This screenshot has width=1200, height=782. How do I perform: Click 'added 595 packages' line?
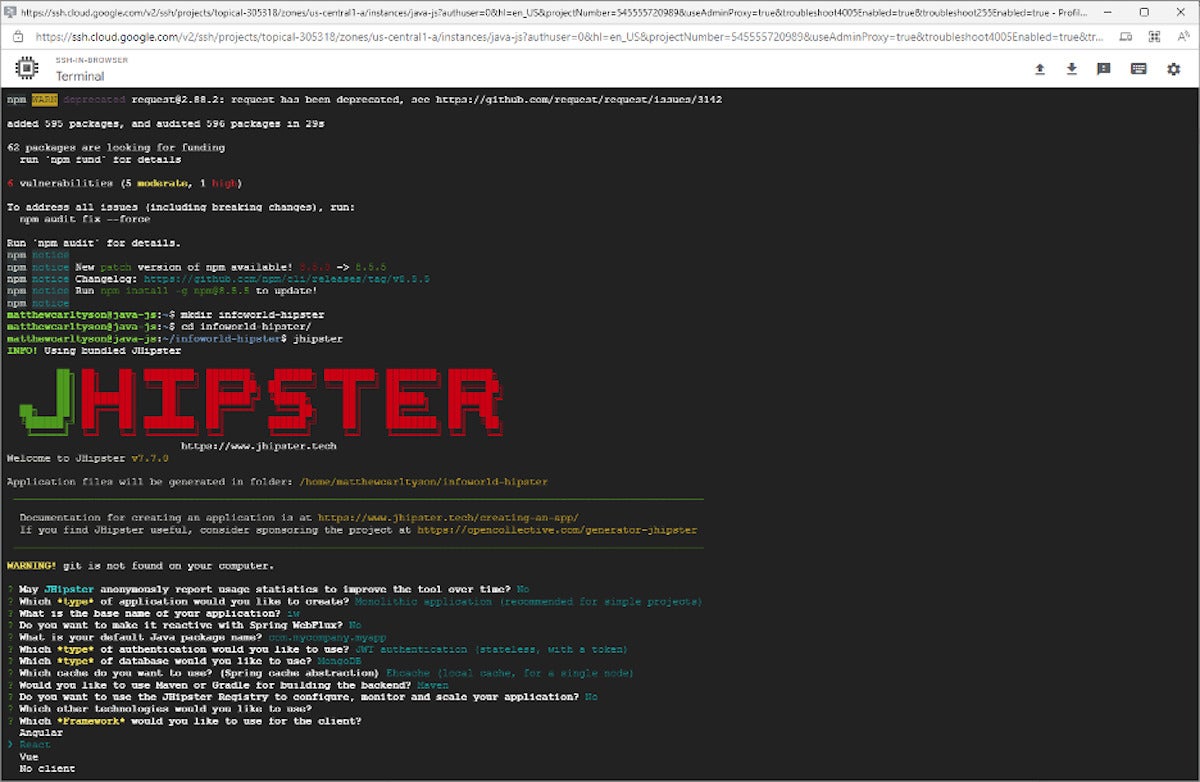pos(165,124)
